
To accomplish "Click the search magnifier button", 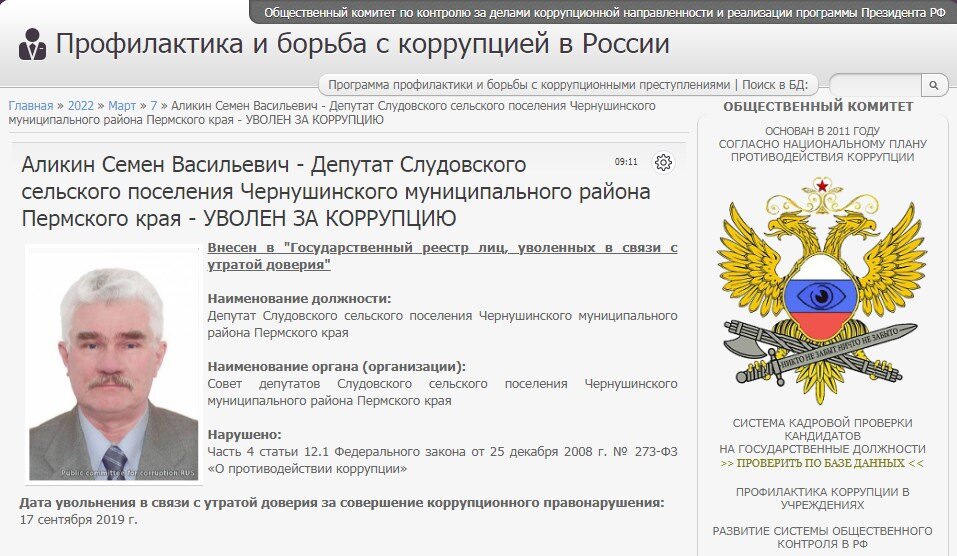I will 934,85.
